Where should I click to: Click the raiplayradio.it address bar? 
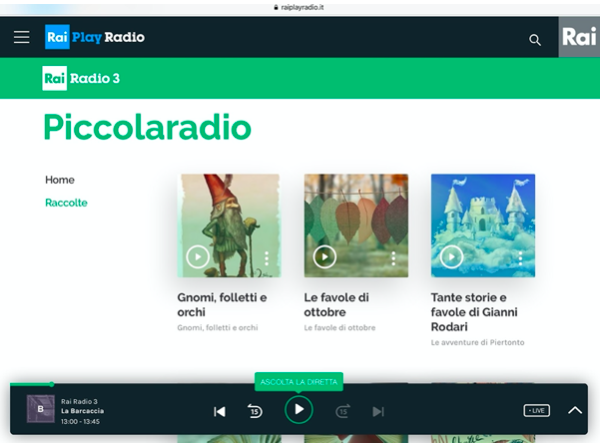[x=299, y=7]
